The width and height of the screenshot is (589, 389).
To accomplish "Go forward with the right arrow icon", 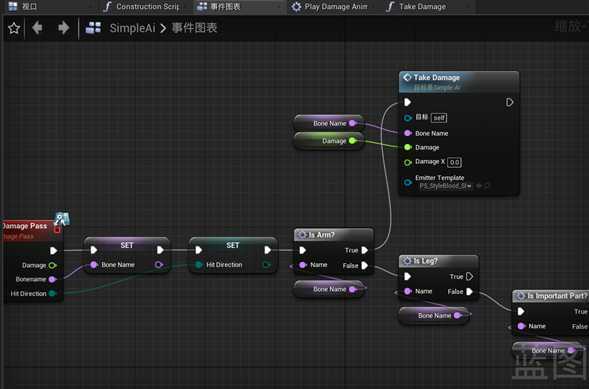I will tap(63, 28).
